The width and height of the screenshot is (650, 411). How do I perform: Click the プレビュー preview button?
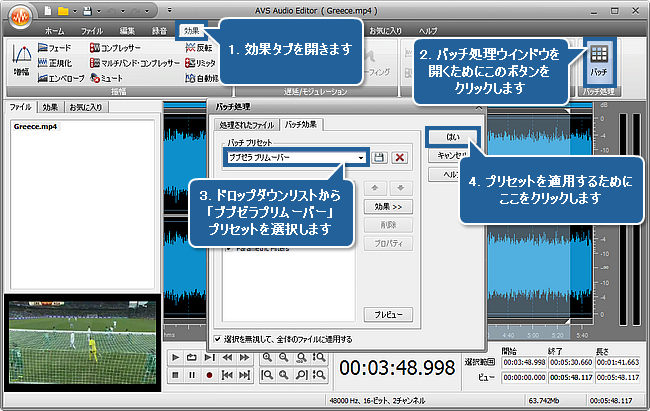[x=388, y=315]
